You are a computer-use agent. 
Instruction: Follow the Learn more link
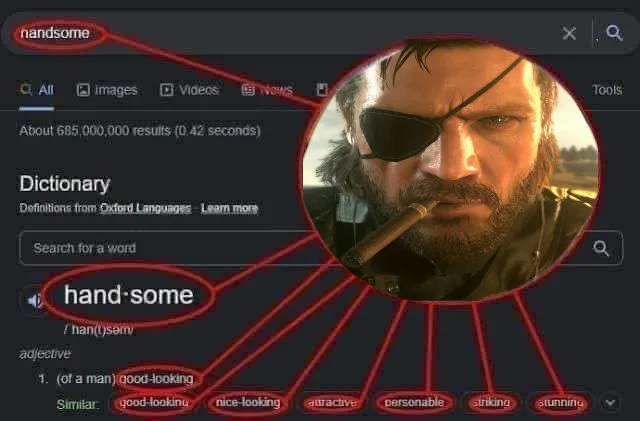click(229, 208)
